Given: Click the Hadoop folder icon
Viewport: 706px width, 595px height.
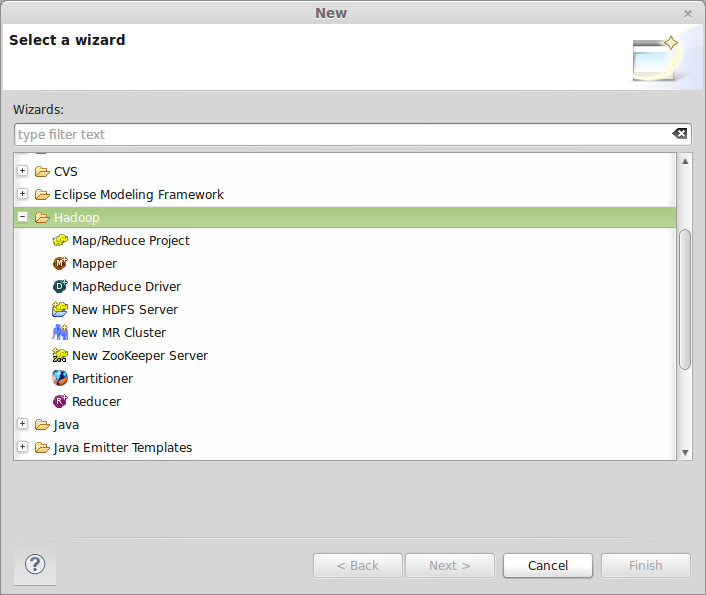Looking at the screenshot, I should coord(42,218).
